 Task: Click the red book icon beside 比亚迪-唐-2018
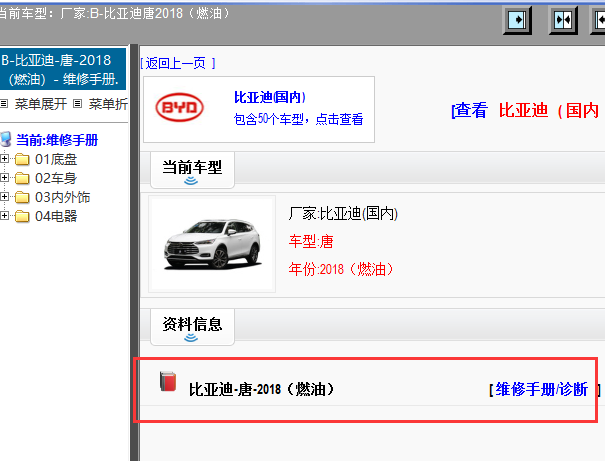coord(168,382)
